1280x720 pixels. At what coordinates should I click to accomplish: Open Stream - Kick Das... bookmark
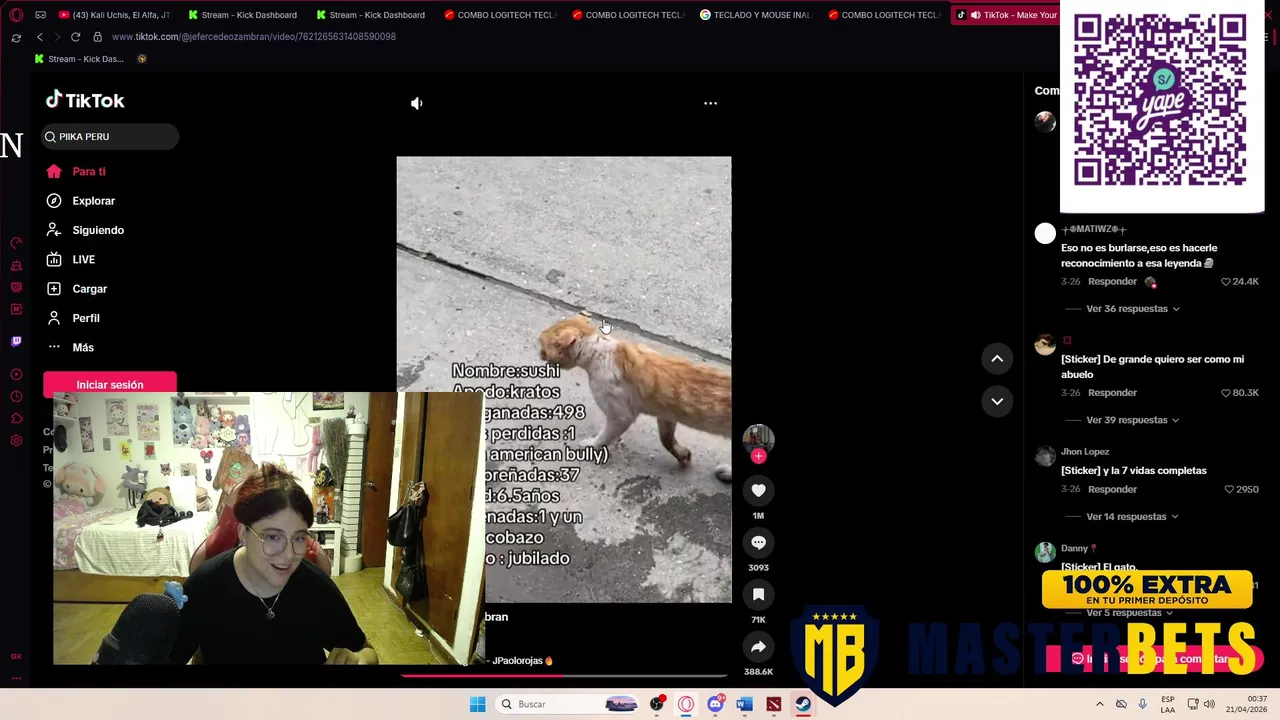coord(79,59)
